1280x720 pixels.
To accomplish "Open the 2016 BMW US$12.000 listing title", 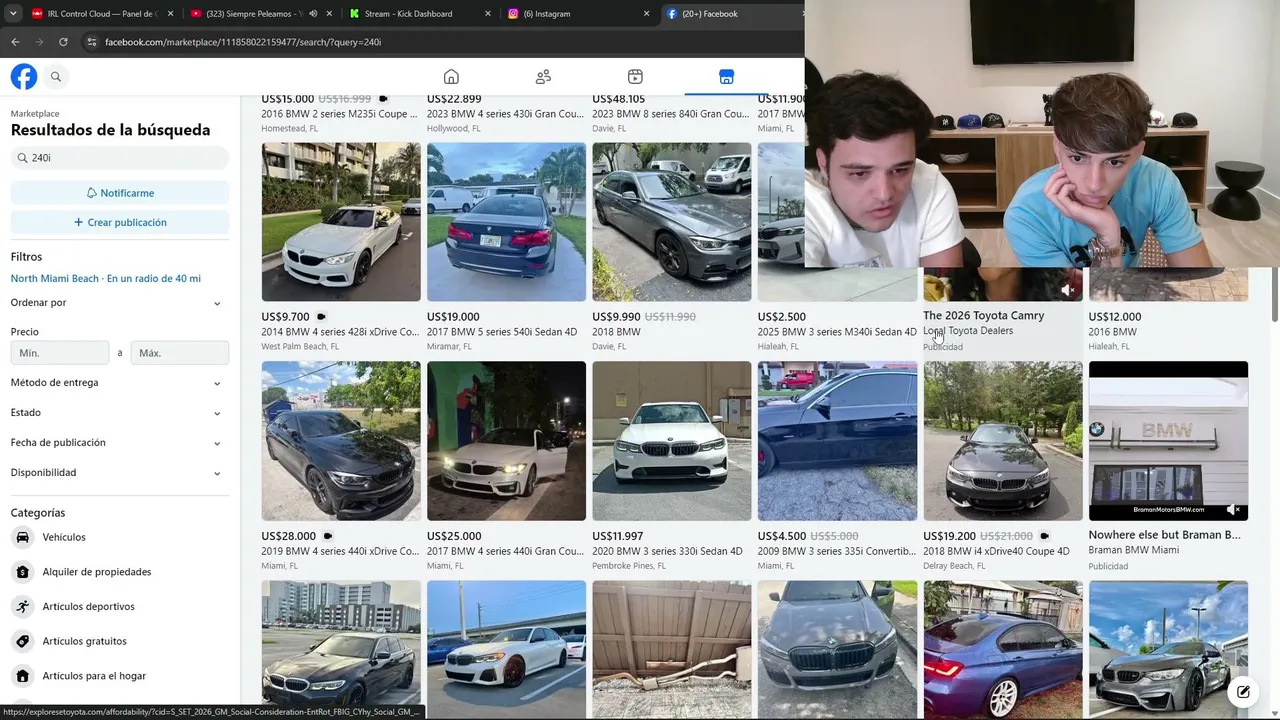I will 1113,332.
